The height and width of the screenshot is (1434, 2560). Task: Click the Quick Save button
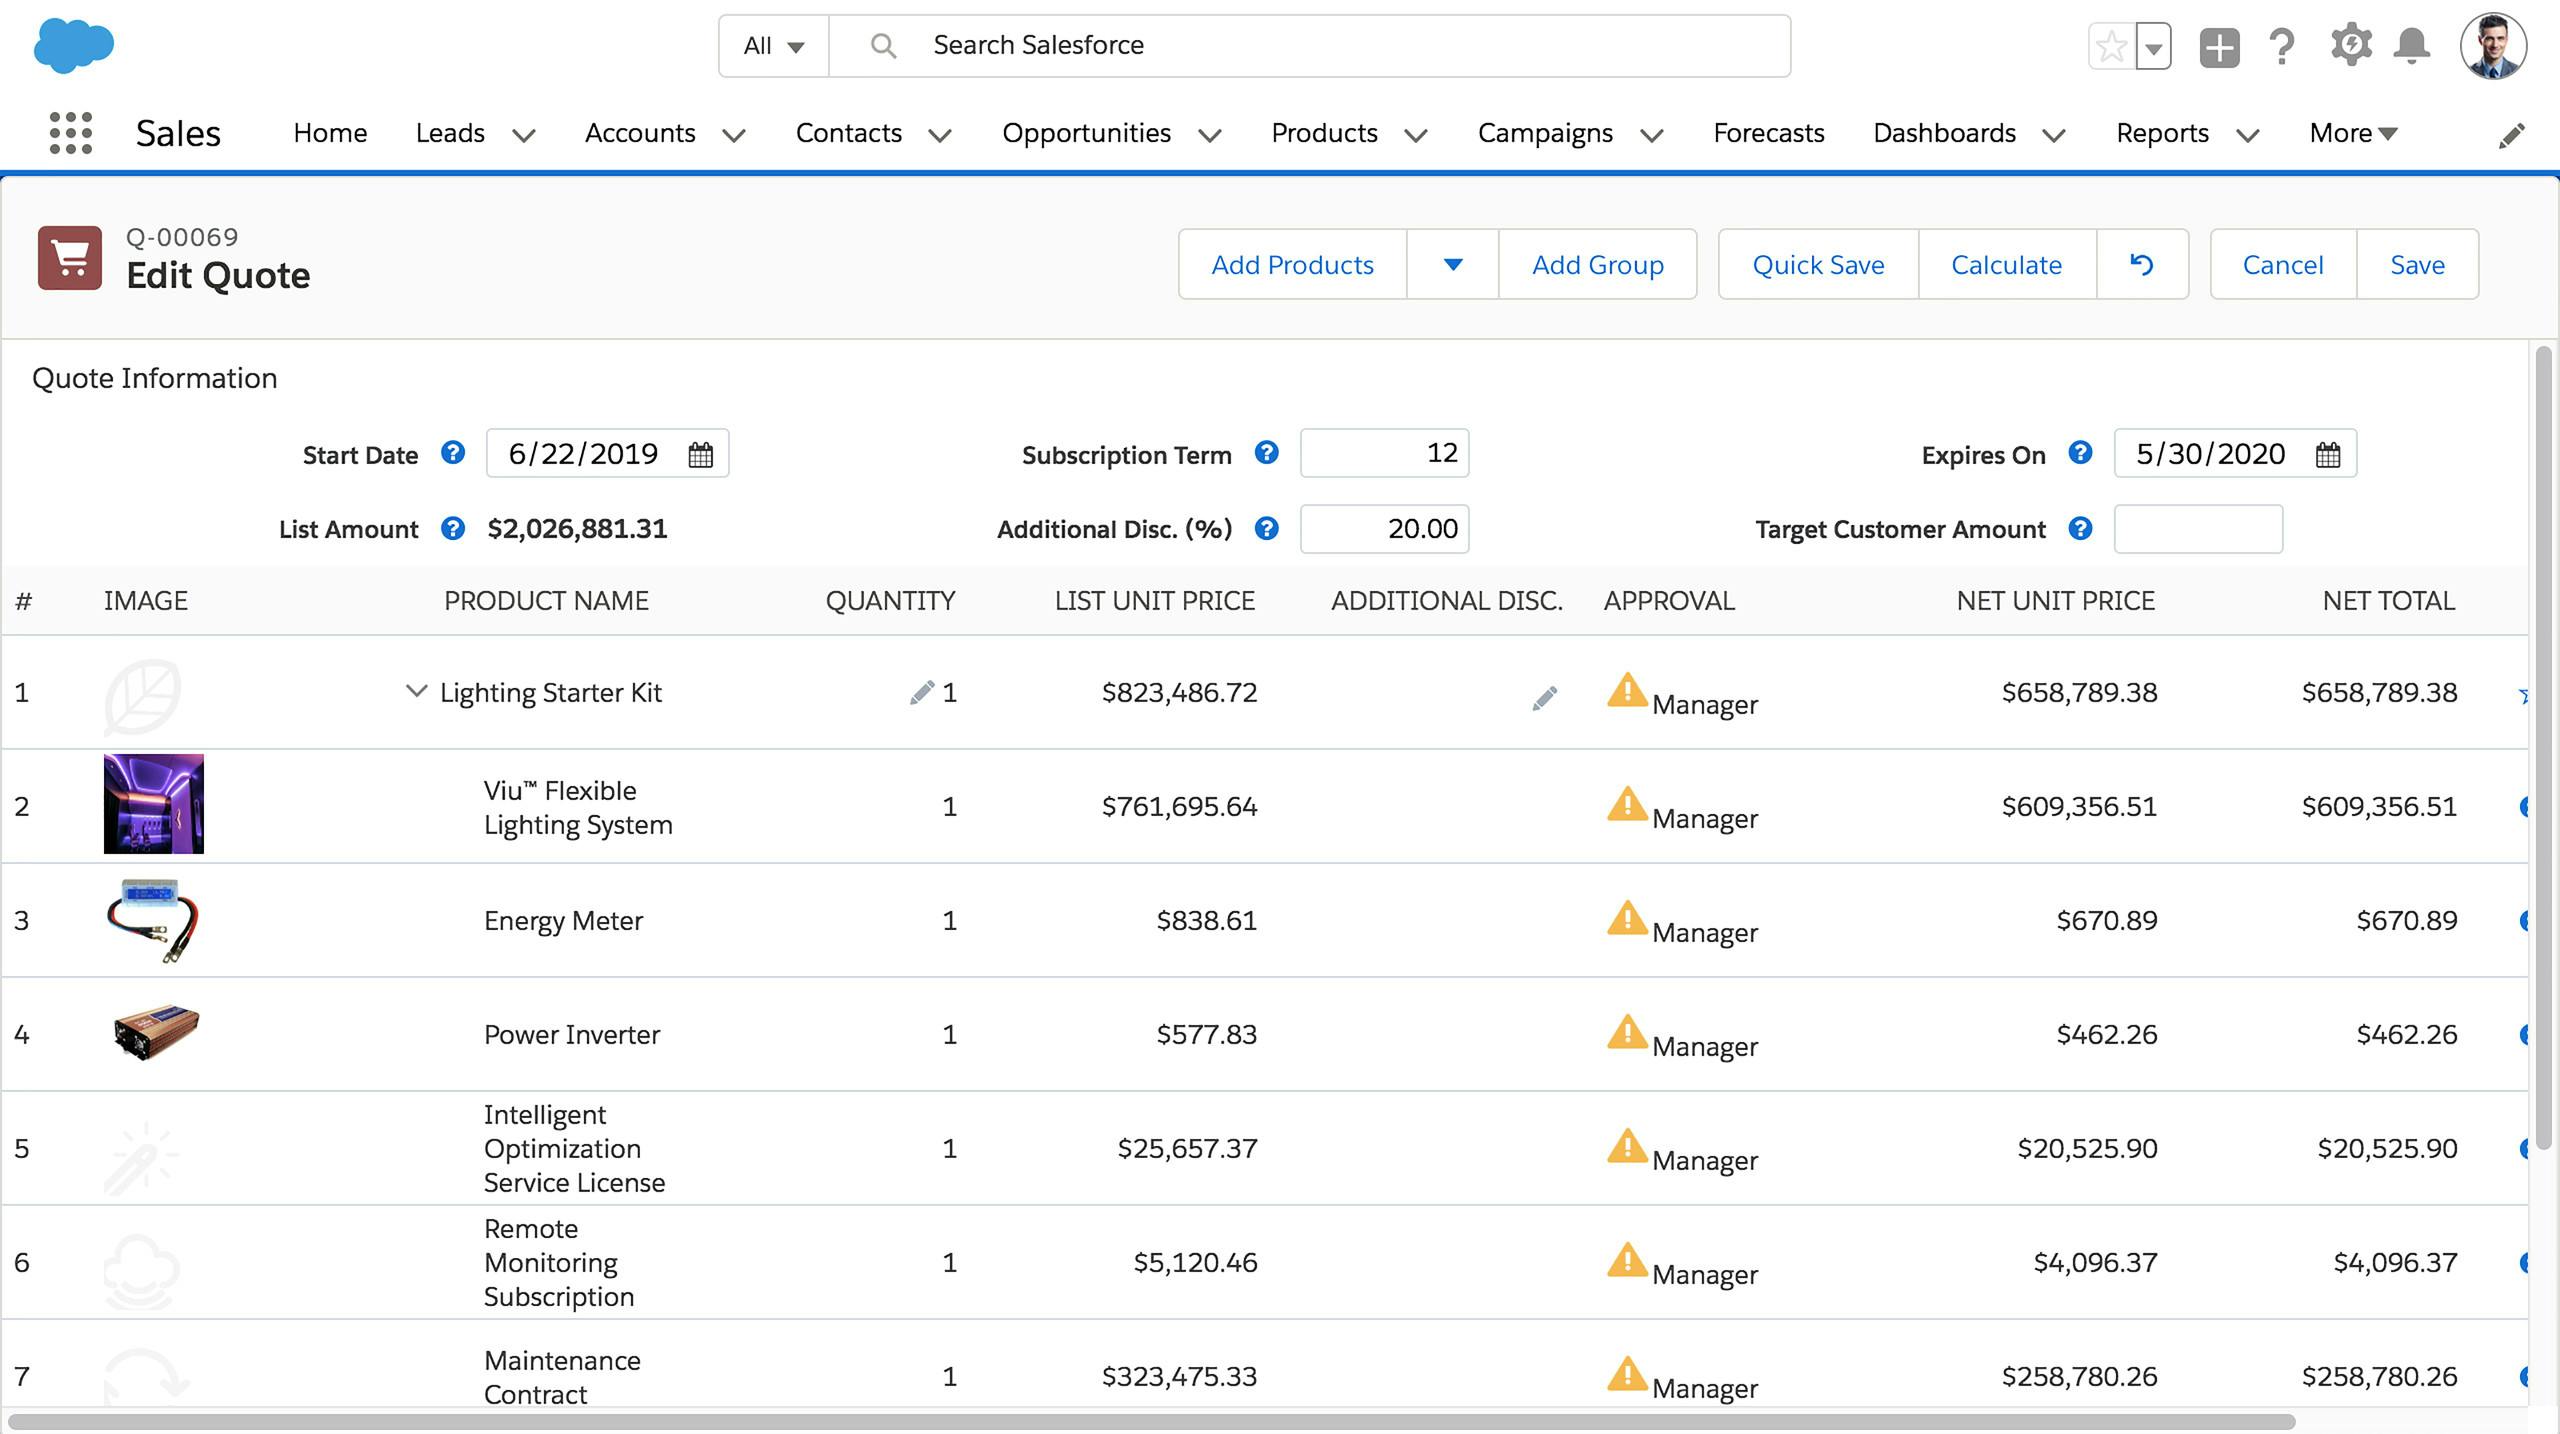tap(1818, 264)
